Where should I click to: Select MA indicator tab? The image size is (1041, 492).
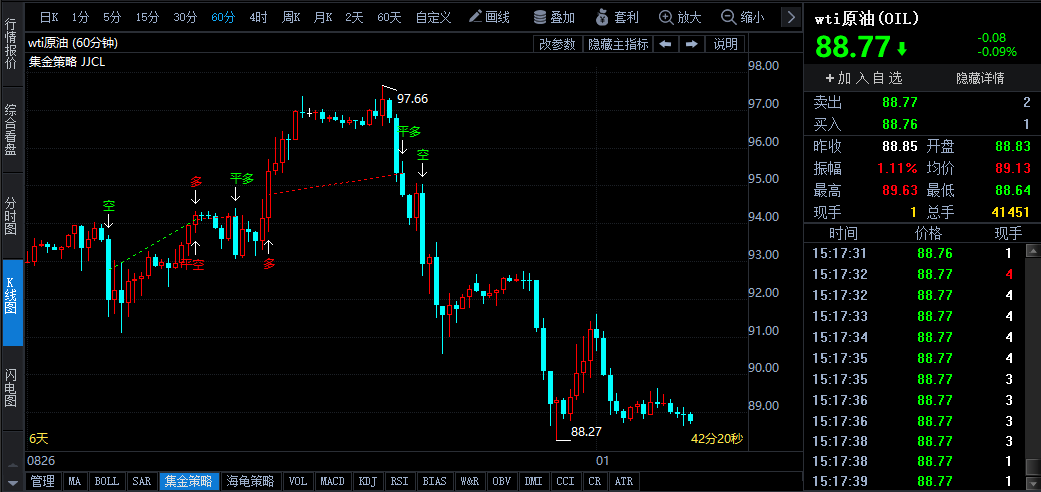click(x=75, y=481)
